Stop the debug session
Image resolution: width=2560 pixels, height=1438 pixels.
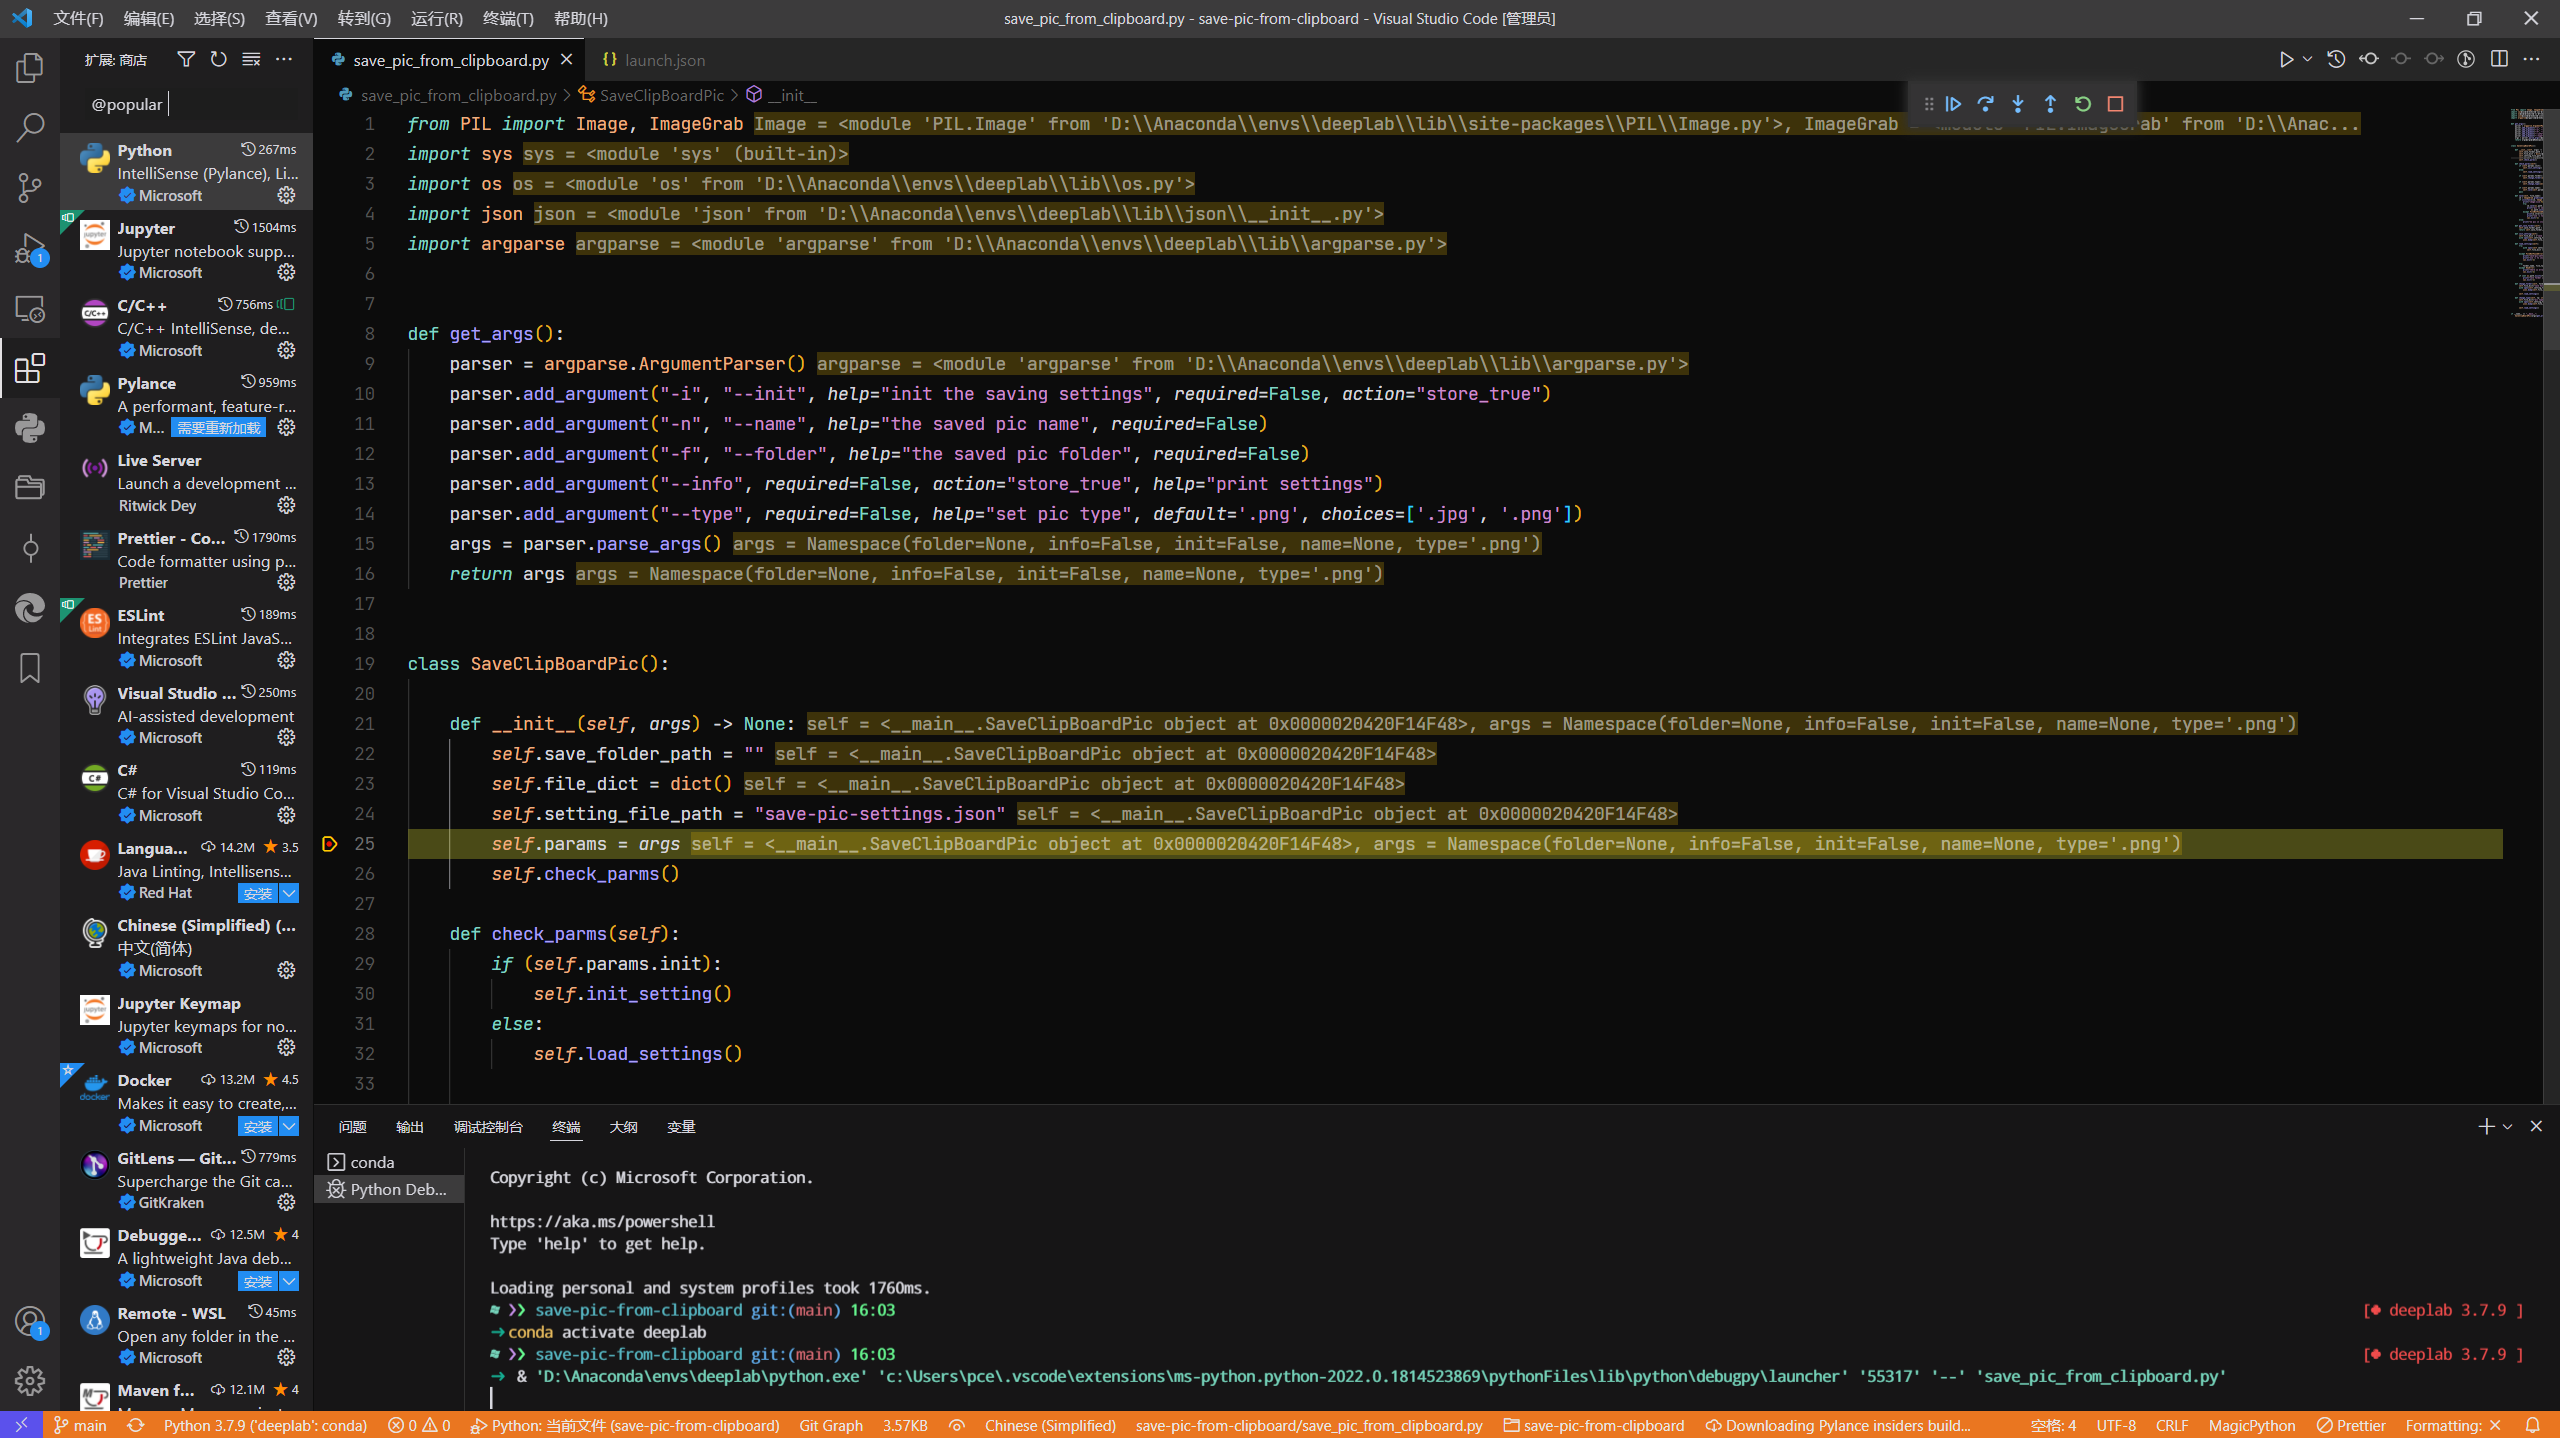point(2114,103)
